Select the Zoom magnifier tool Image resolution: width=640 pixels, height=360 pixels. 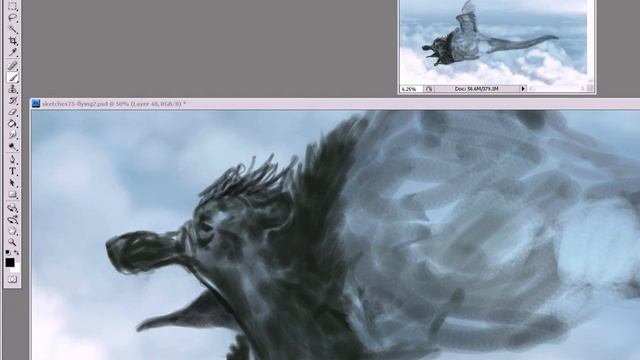[13, 242]
